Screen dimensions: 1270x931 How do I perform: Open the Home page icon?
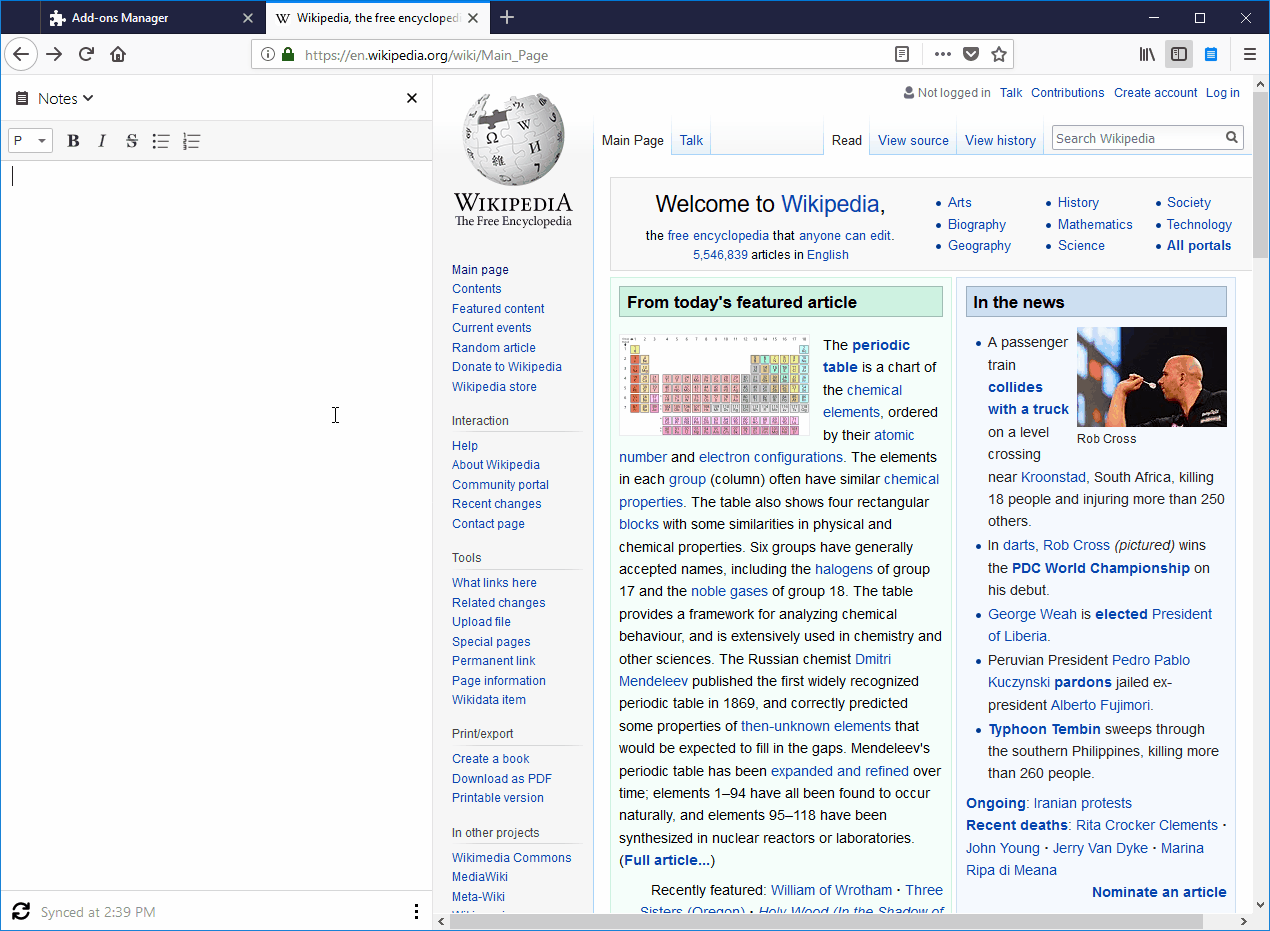pyautogui.click(x=118, y=54)
